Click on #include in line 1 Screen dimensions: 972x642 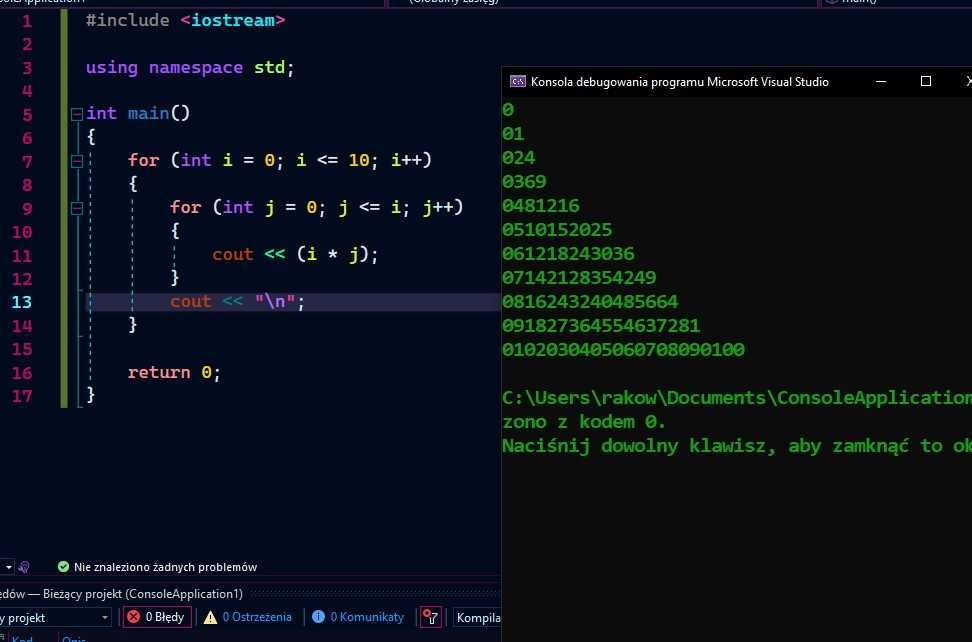point(127,20)
